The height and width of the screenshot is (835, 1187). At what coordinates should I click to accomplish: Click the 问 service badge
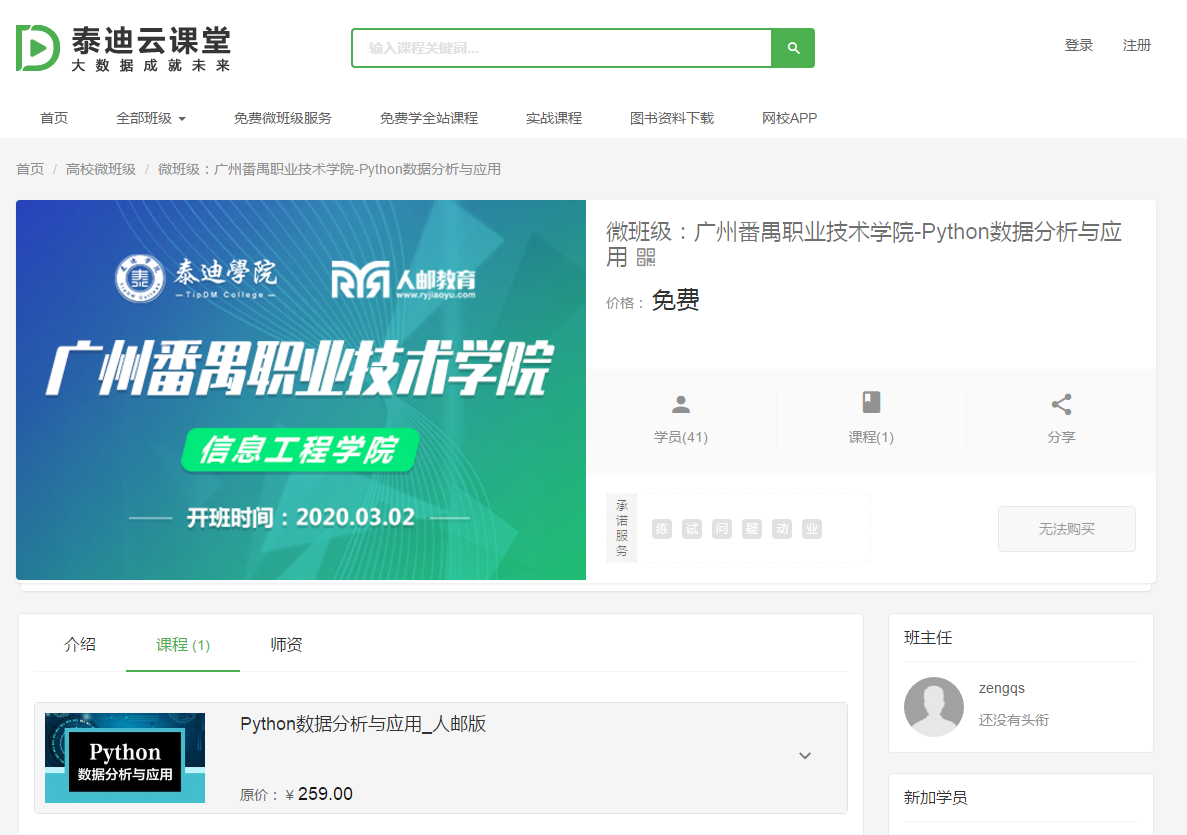coord(722,528)
